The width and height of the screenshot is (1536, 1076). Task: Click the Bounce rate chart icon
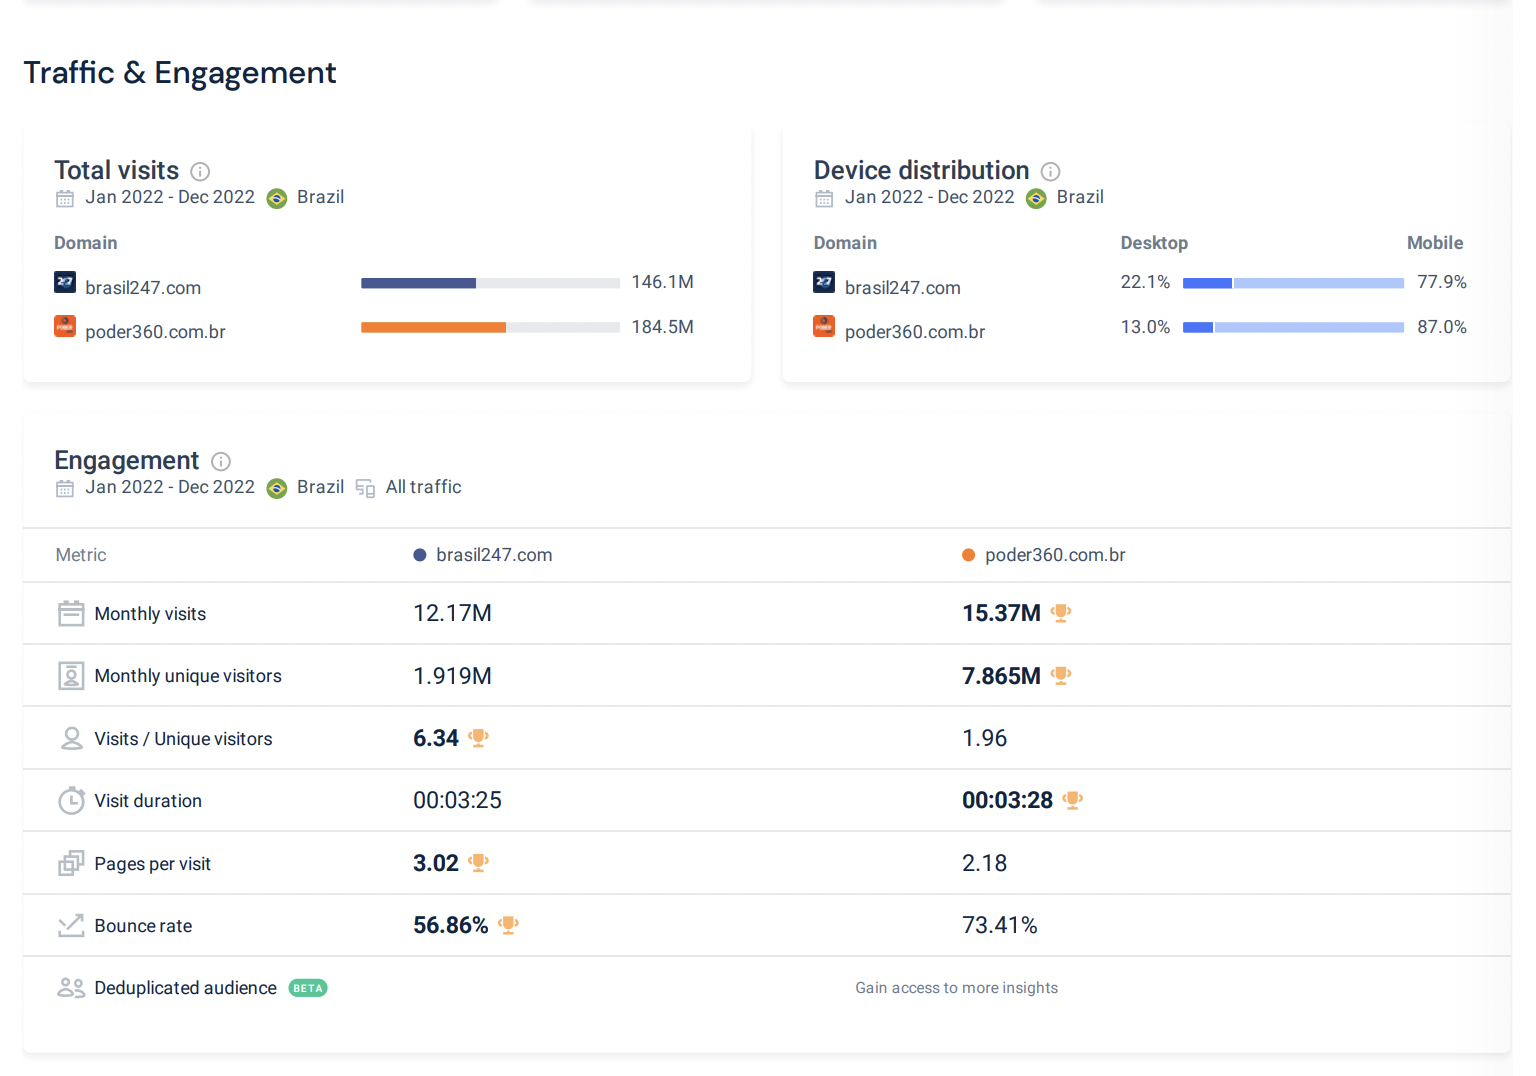(x=71, y=926)
